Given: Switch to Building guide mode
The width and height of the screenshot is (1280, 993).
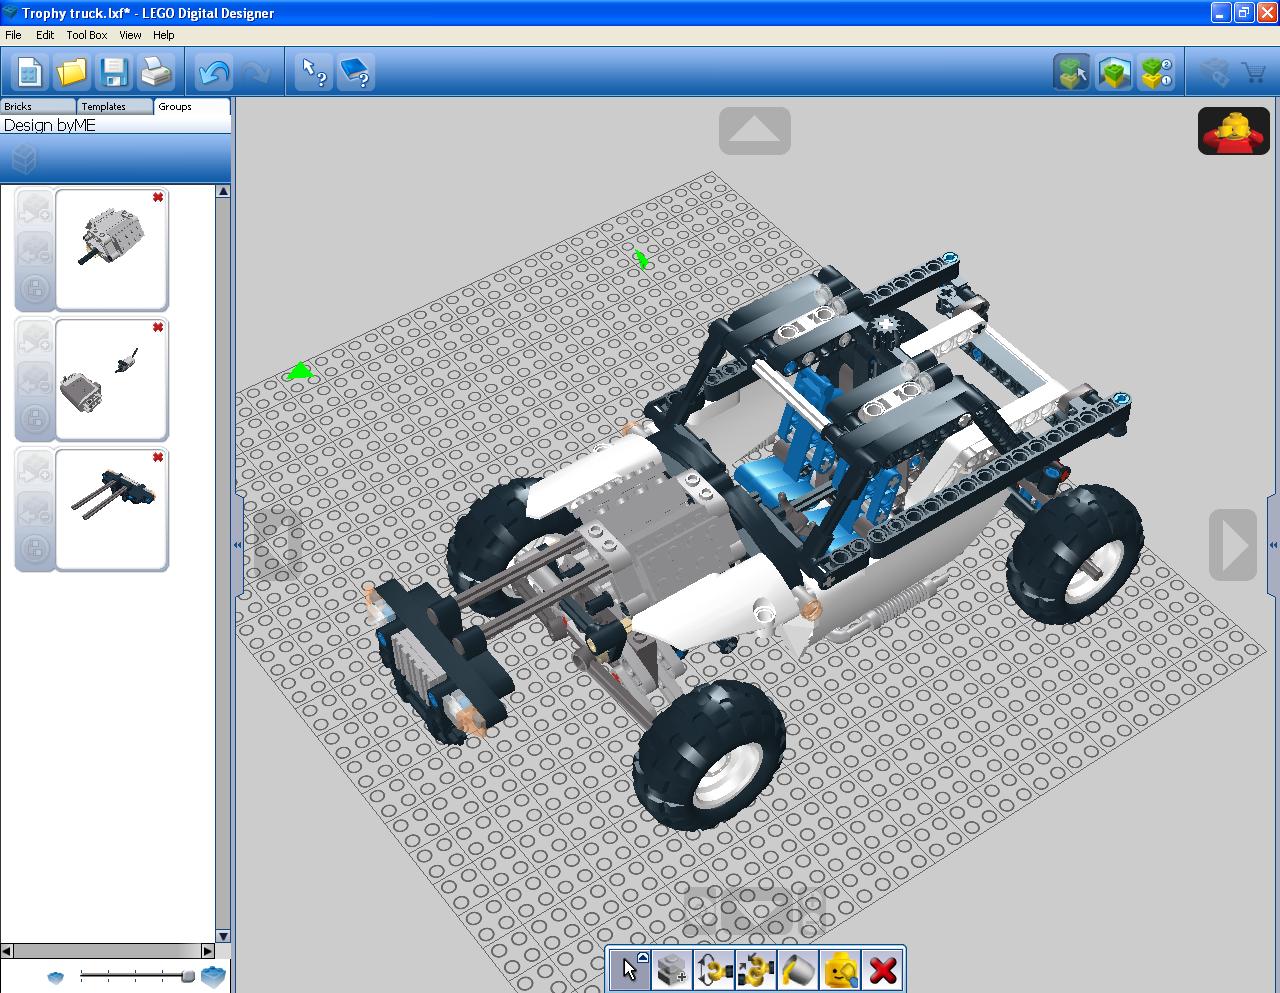Looking at the screenshot, I should coord(1156,72).
